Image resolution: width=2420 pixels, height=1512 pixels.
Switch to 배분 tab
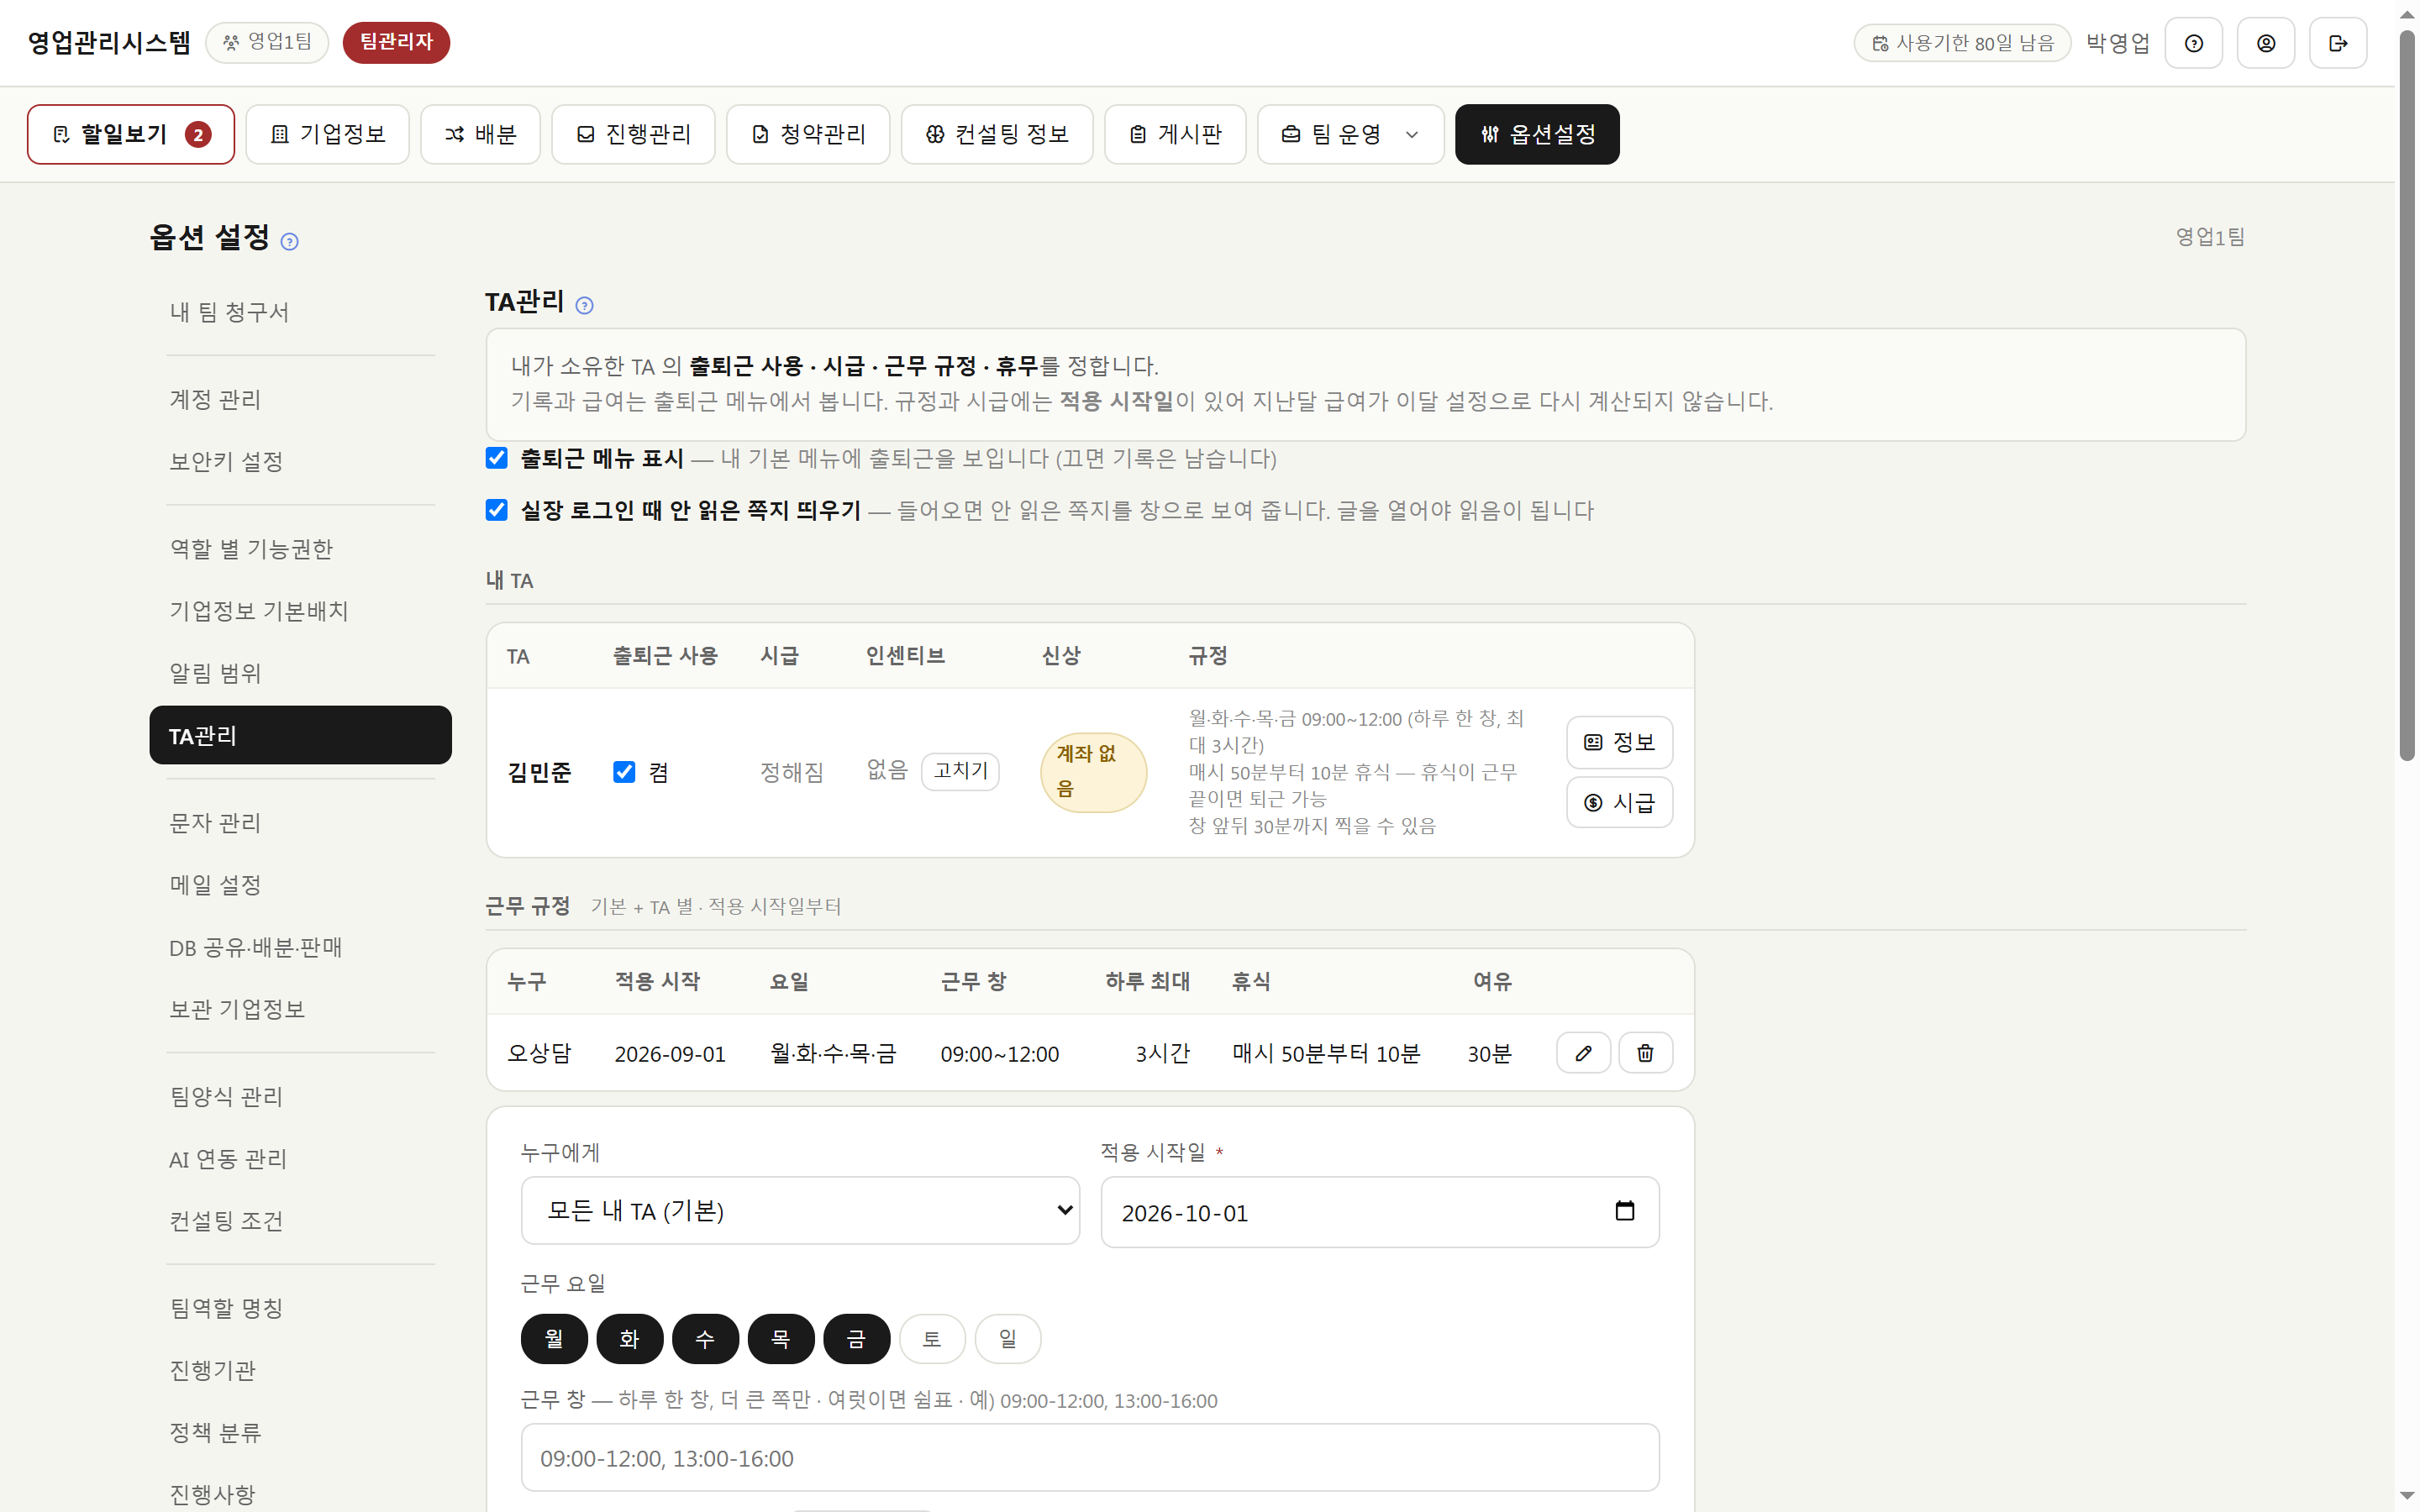click(480, 134)
